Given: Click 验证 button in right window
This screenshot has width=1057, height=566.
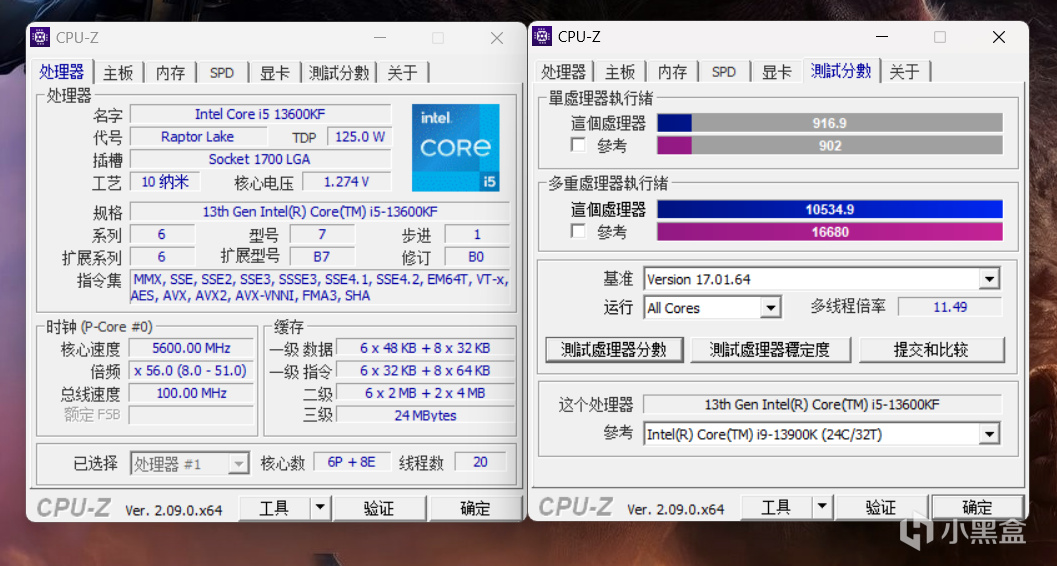Looking at the screenshot, I should (881, 507).
